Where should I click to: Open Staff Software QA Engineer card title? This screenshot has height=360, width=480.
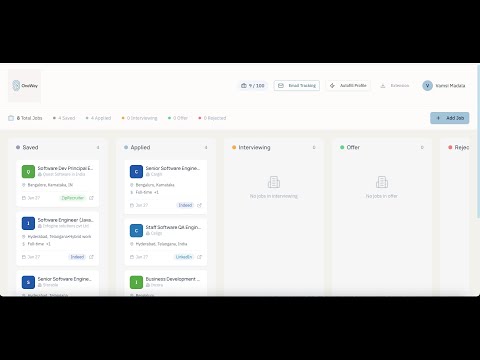coord(173,227)
